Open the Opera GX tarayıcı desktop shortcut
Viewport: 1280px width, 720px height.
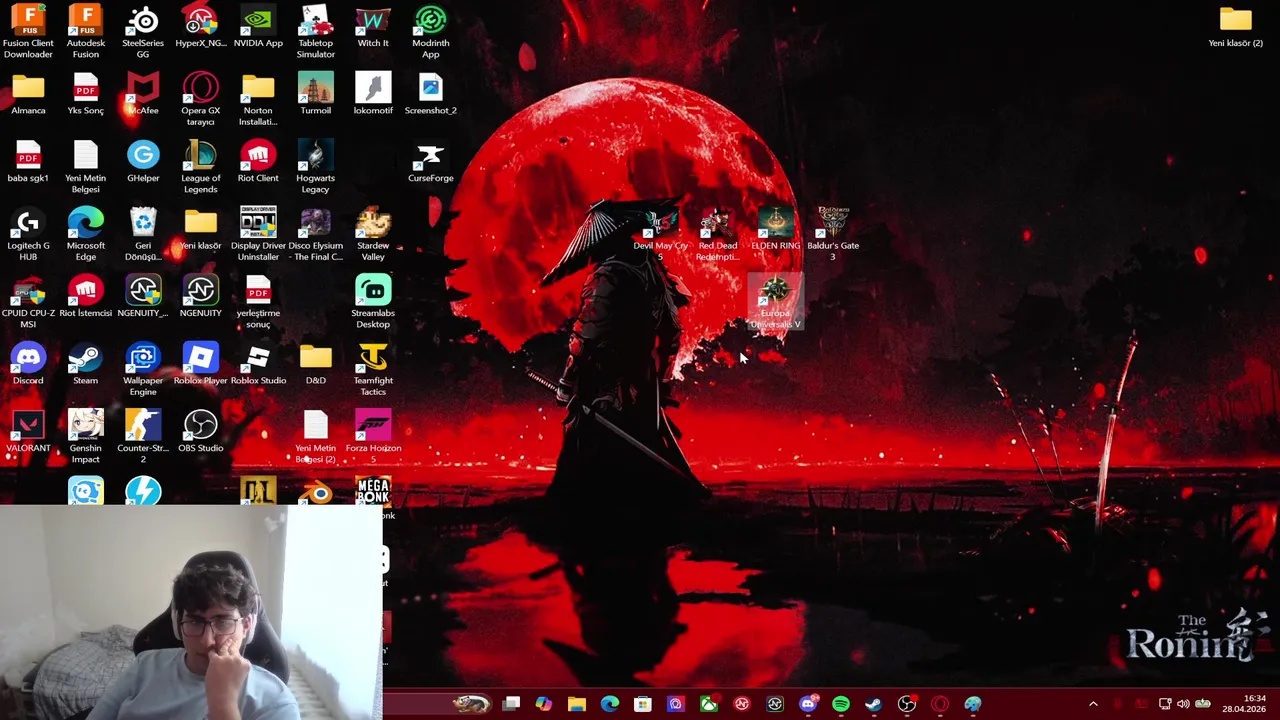(x=201, y=99)
